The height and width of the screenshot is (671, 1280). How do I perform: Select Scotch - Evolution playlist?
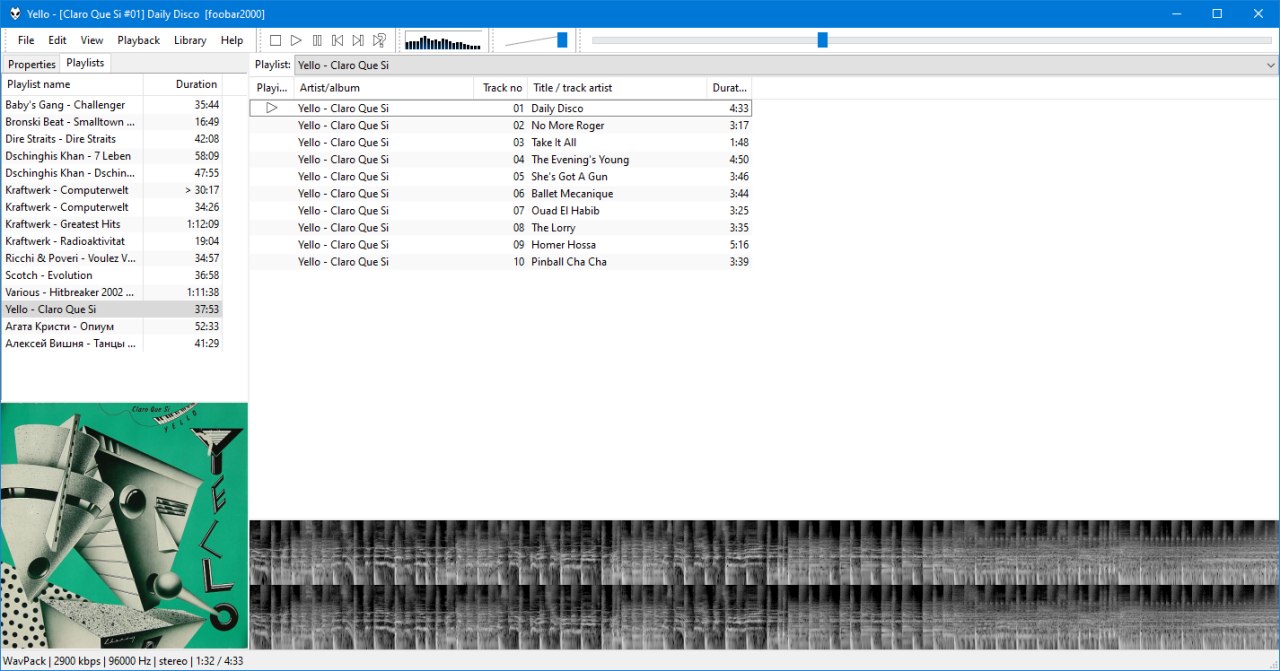point(112,275)
